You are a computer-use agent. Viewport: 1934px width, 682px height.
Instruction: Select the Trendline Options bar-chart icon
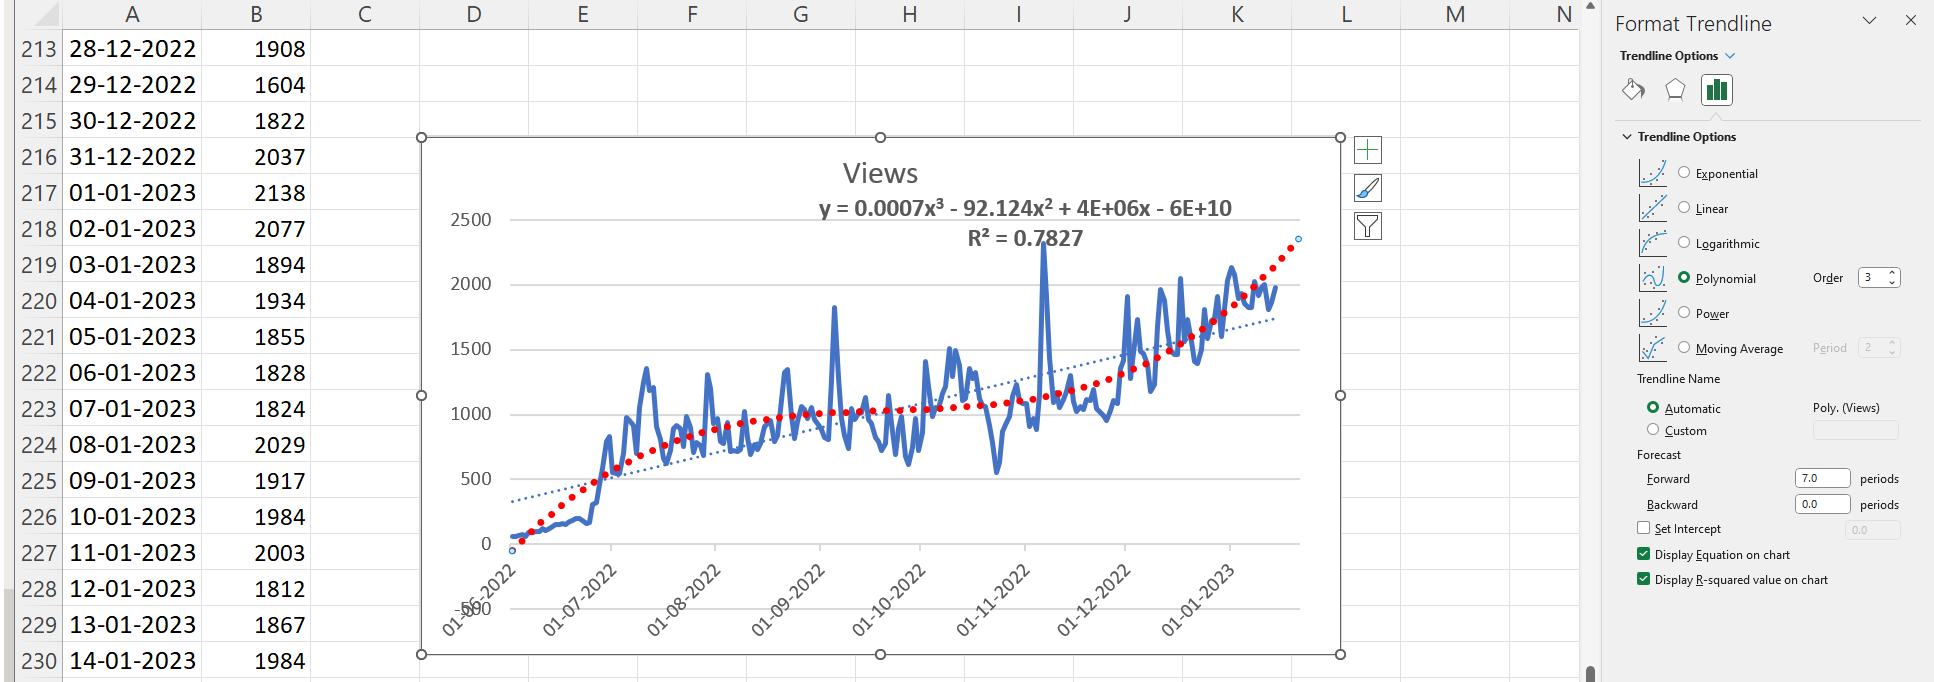[x=1717, y=90]
